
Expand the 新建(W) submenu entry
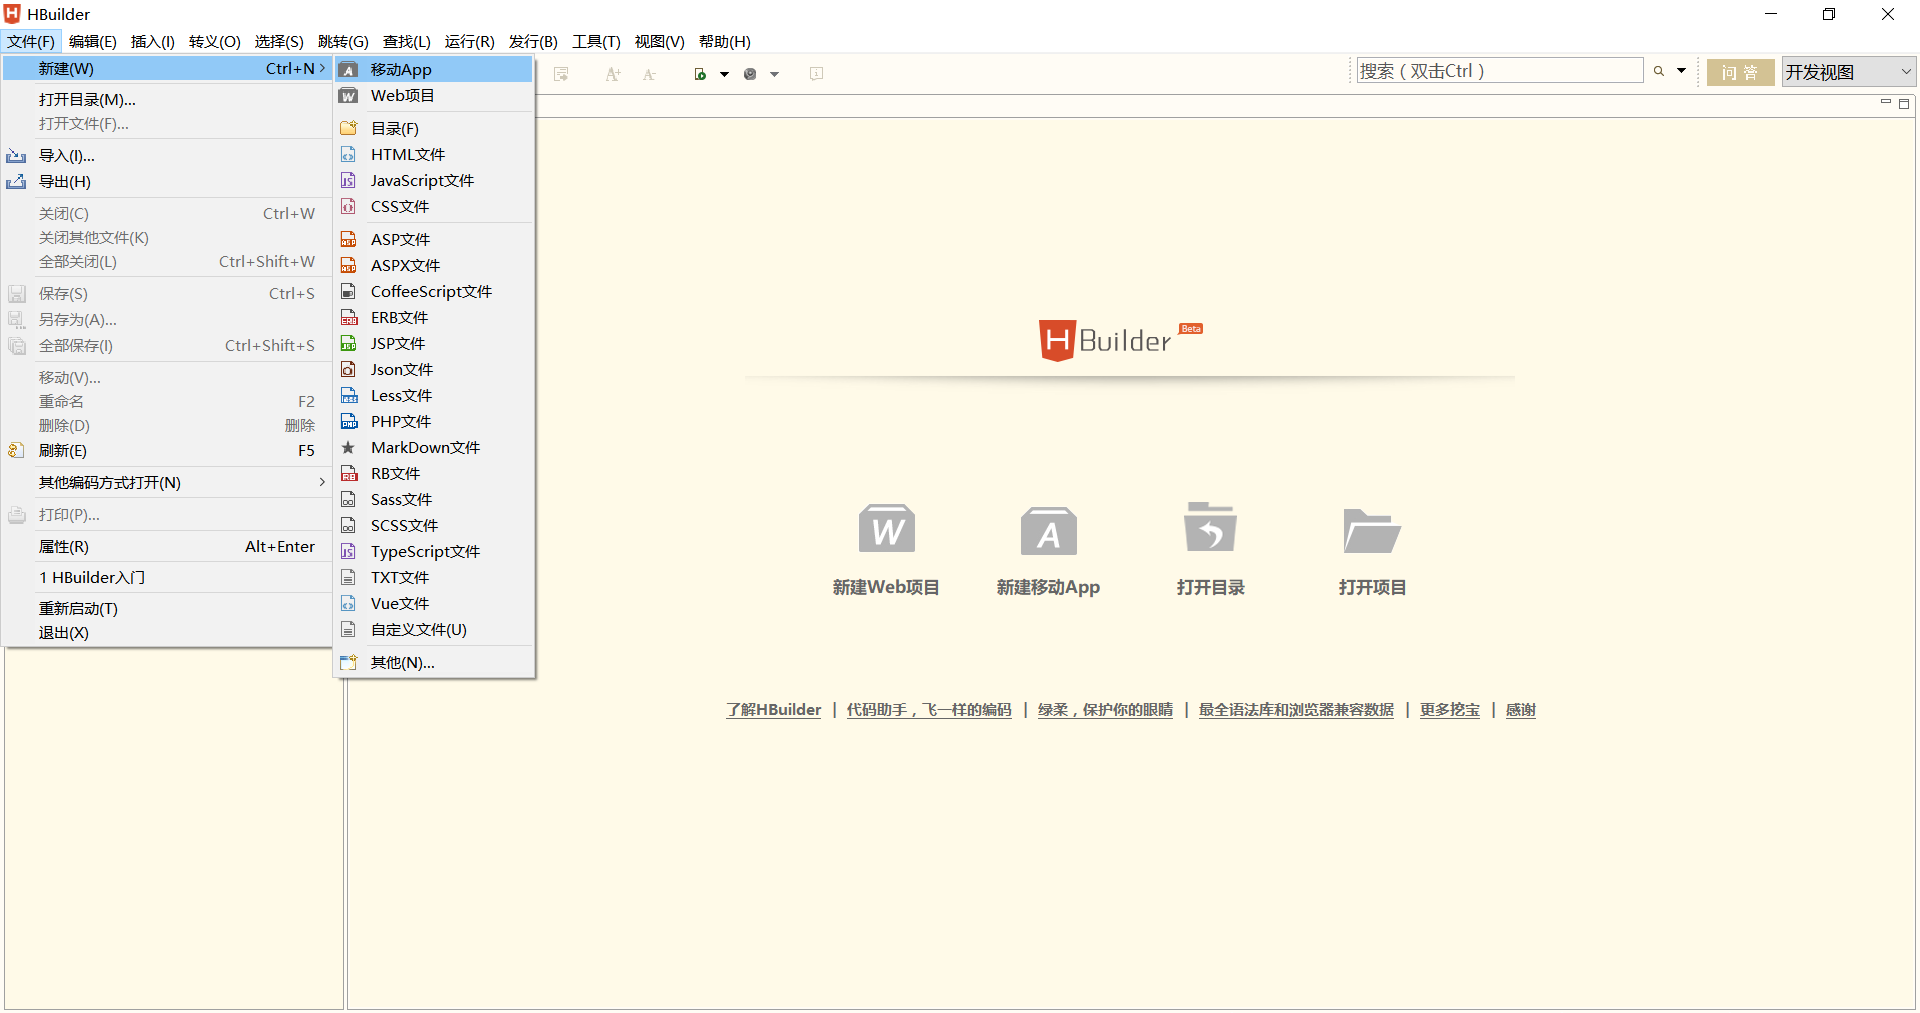click(168, 68)
